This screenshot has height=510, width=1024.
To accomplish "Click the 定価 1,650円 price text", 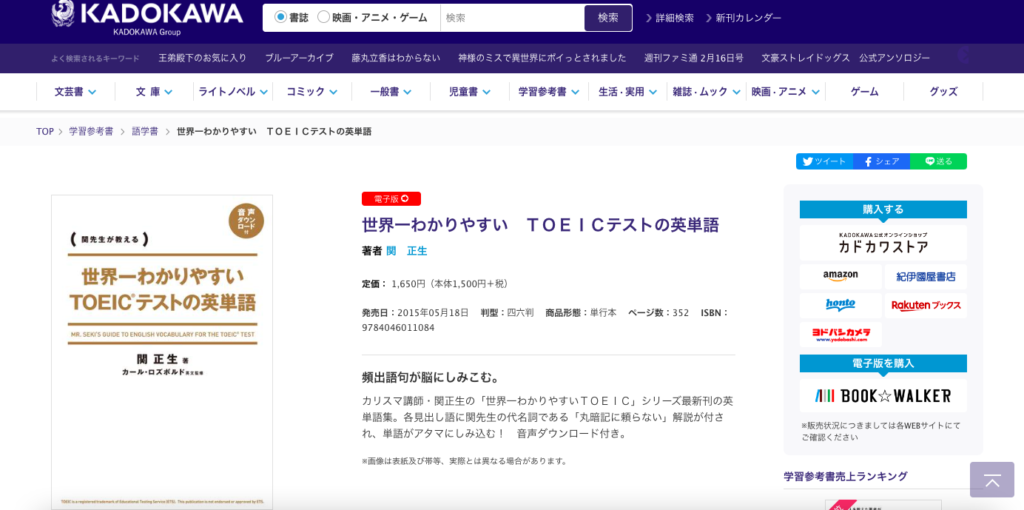I will click(x=434, y=283).
